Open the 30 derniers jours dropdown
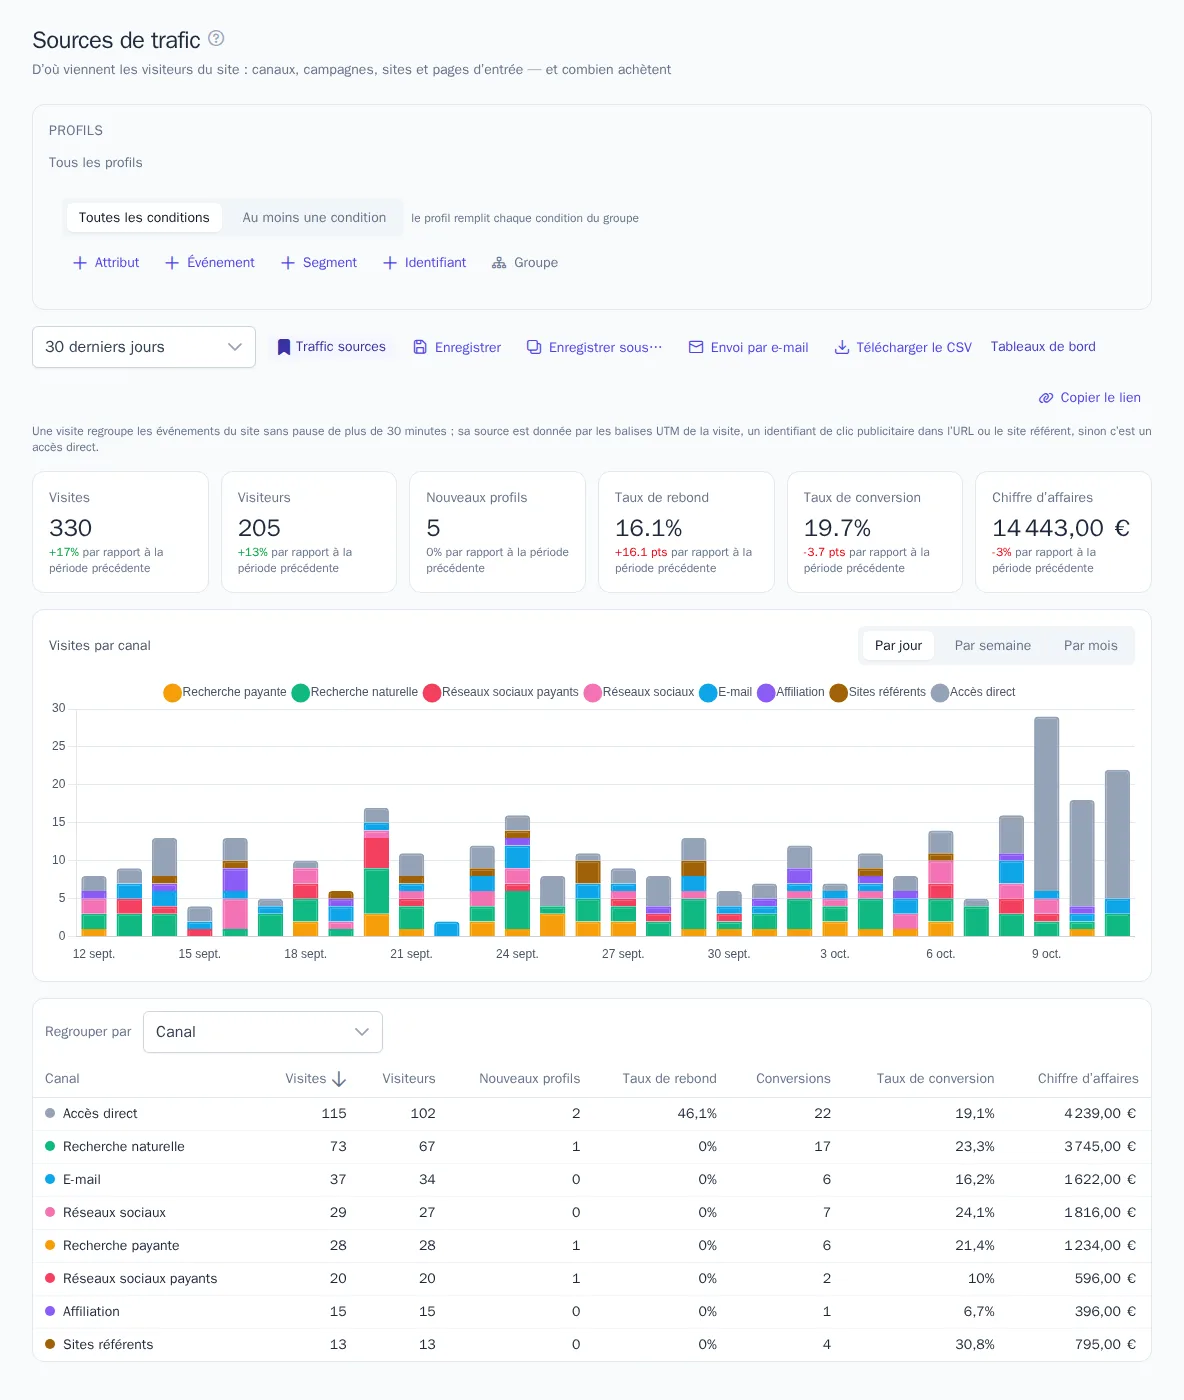Viewport: 1184px width, 1400px height. pyautogui.click(x=144, y=347)
